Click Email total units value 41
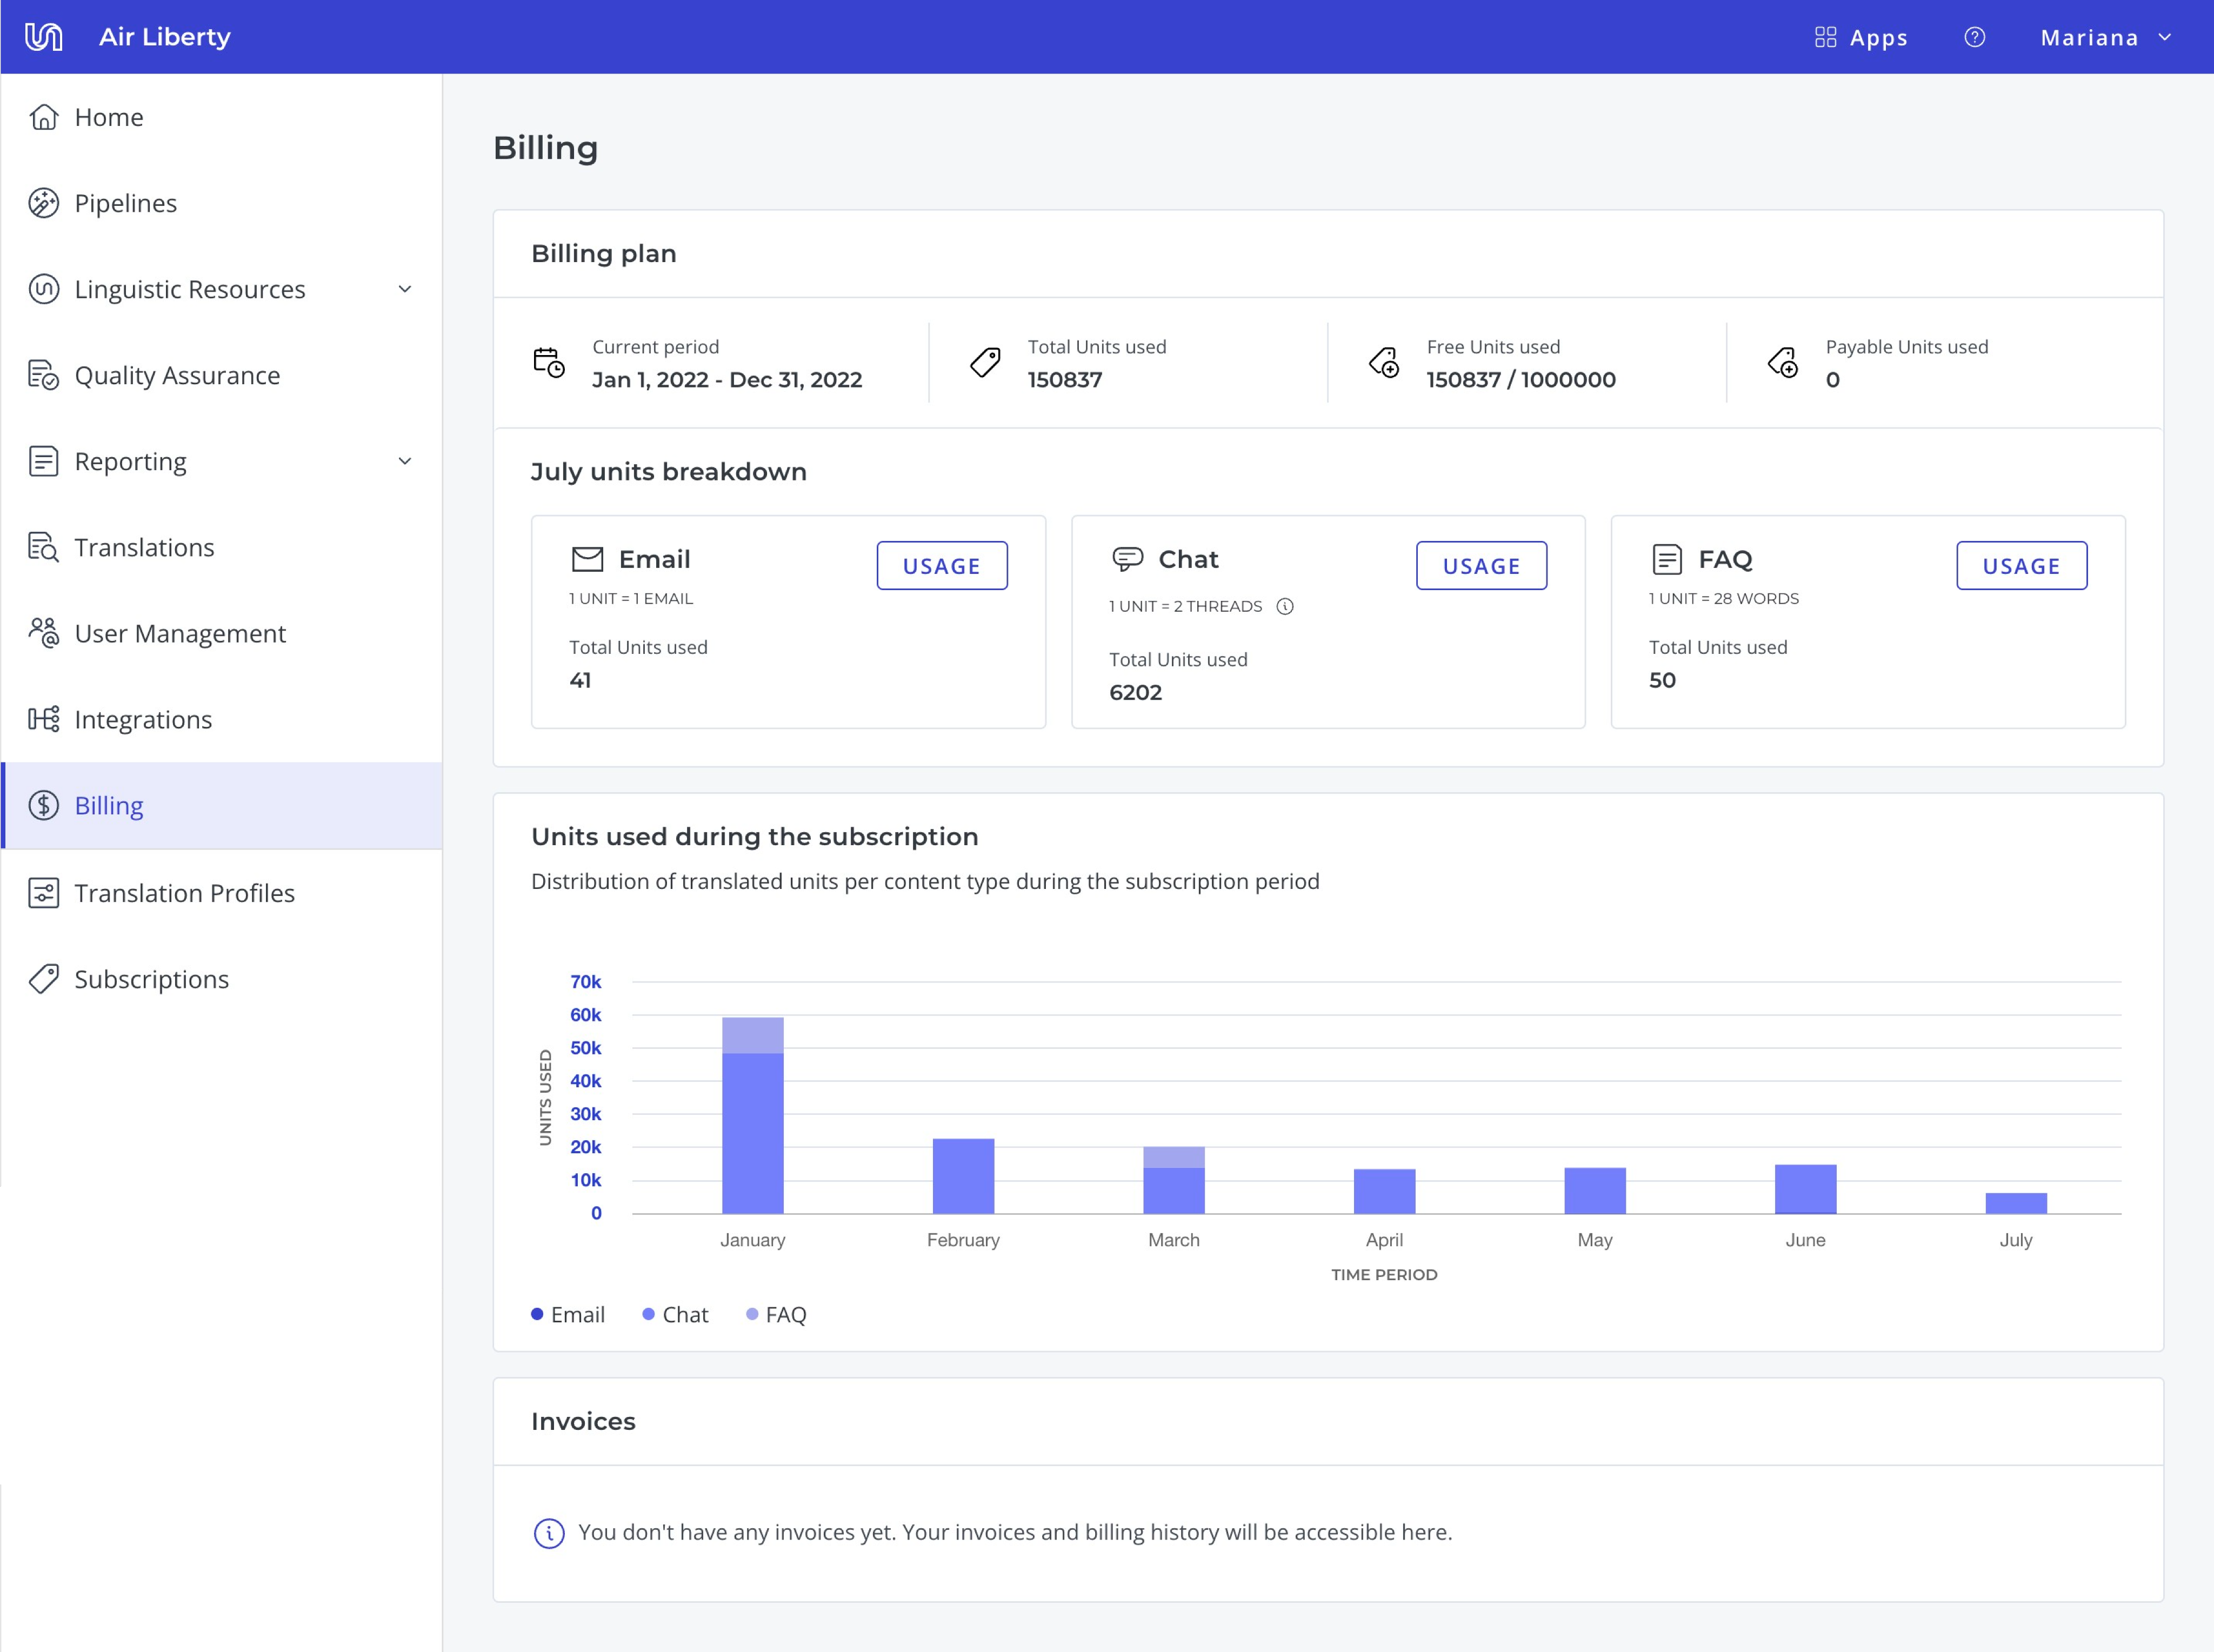 pyautogui.click(x=580, y=680)
